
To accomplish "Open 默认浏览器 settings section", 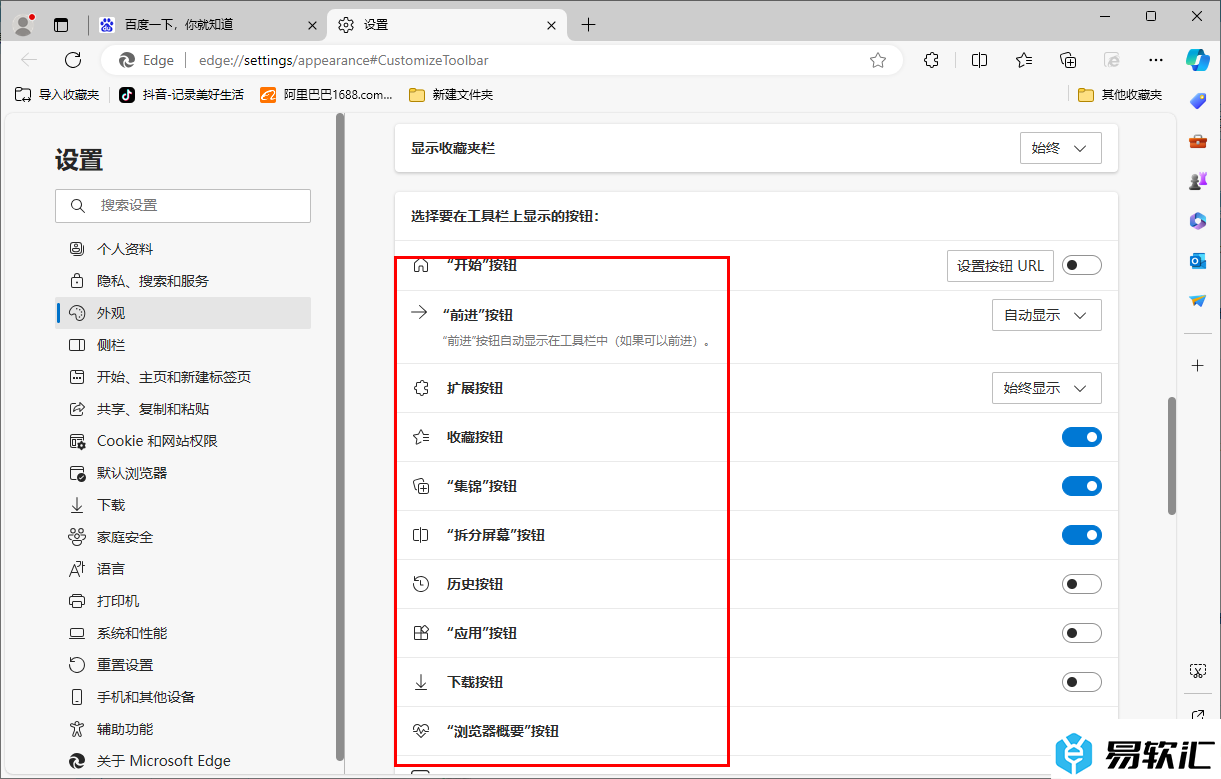I will pos(183,473).
